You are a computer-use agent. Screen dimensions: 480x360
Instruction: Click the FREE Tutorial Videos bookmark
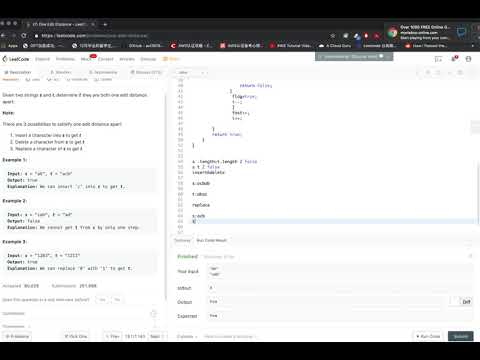click(291, 46)
